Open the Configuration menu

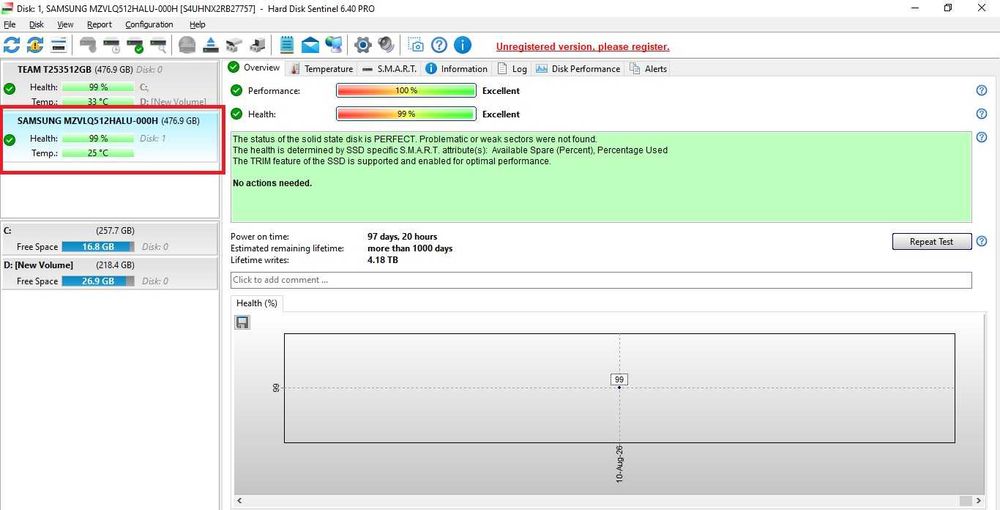click(x=149, y=24)
